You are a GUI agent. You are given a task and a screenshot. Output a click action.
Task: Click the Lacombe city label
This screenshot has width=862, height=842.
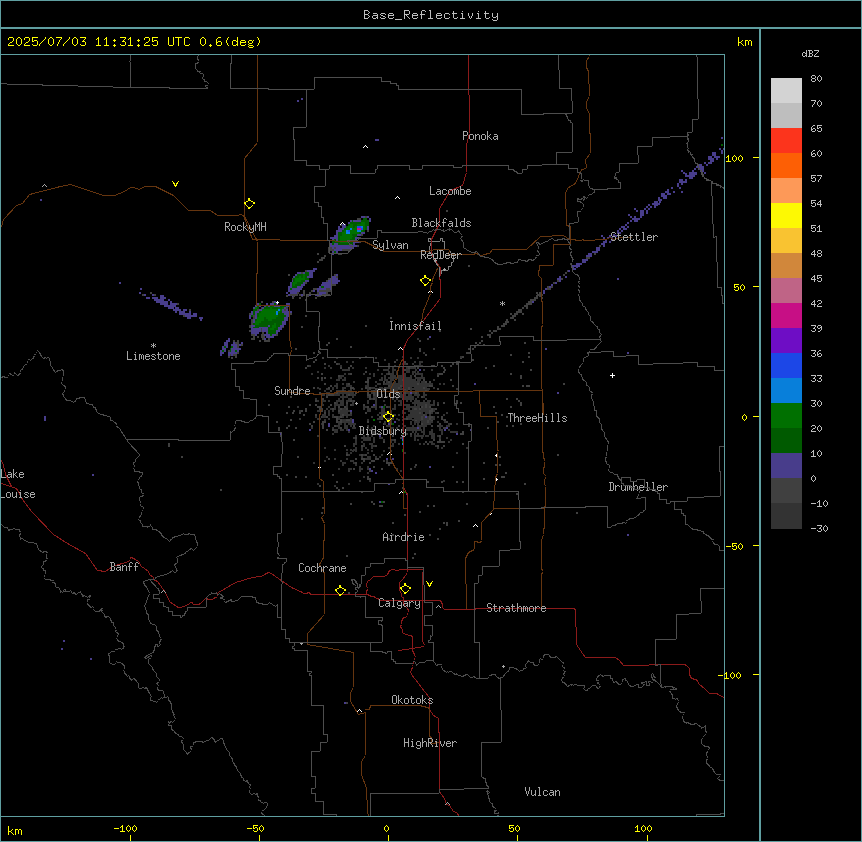pos(450,191)
